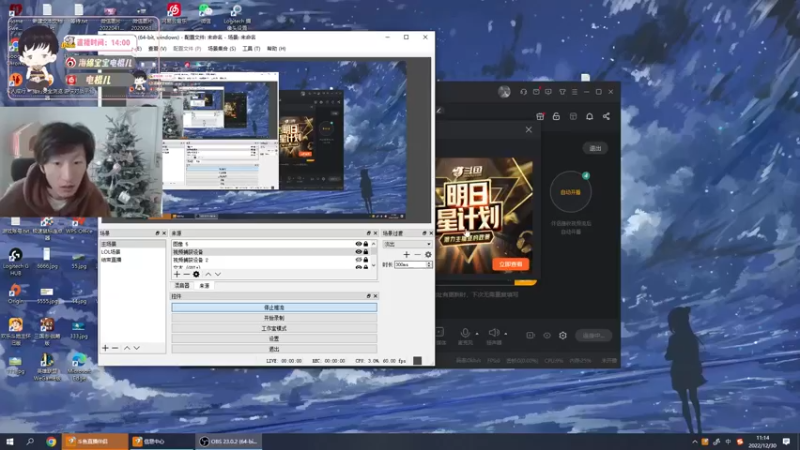Screen dimensions: 800x450
Task: Switch to the Mixer tab below the sources list
Action: coord(182,286)
